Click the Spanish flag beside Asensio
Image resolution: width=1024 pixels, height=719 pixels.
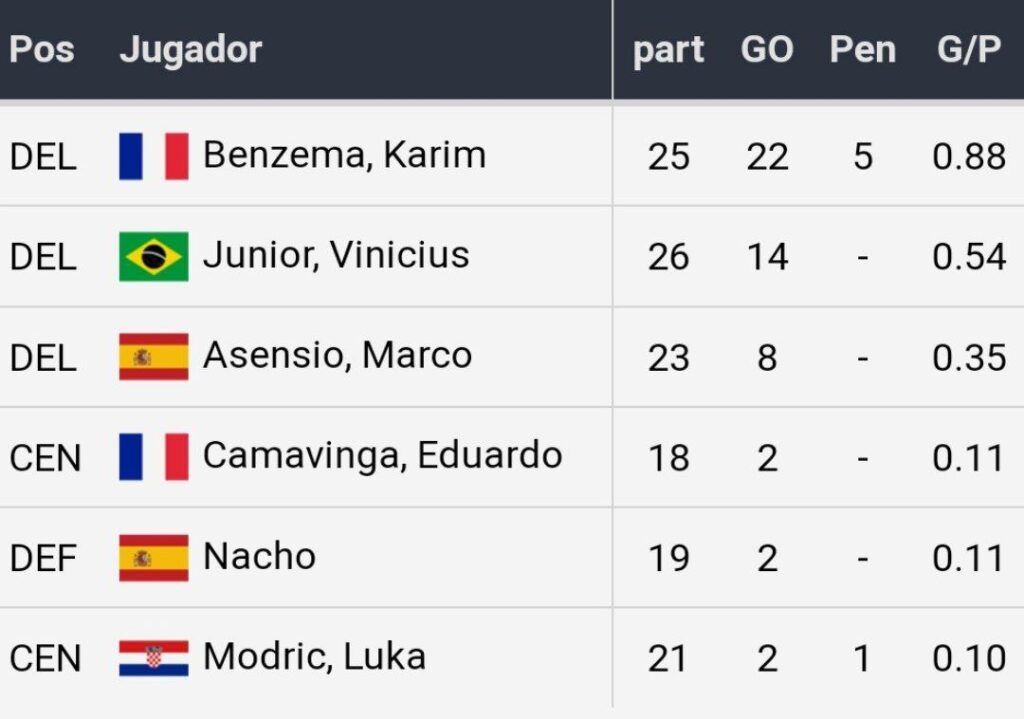tap(153, 357)
